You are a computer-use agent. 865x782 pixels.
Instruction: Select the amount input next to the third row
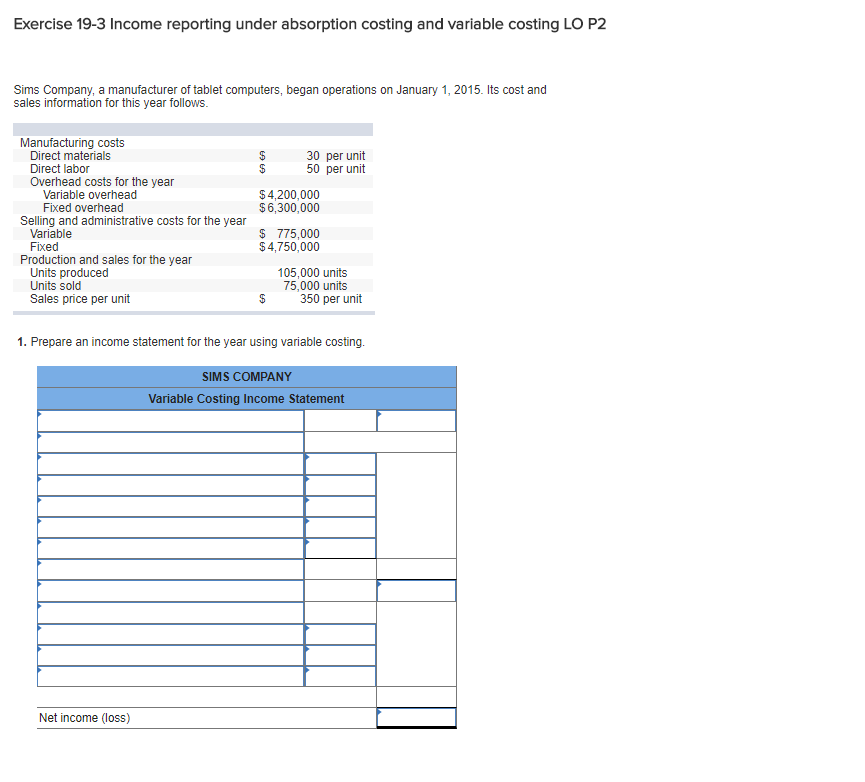pyautogui.click(x=340, y=463)
